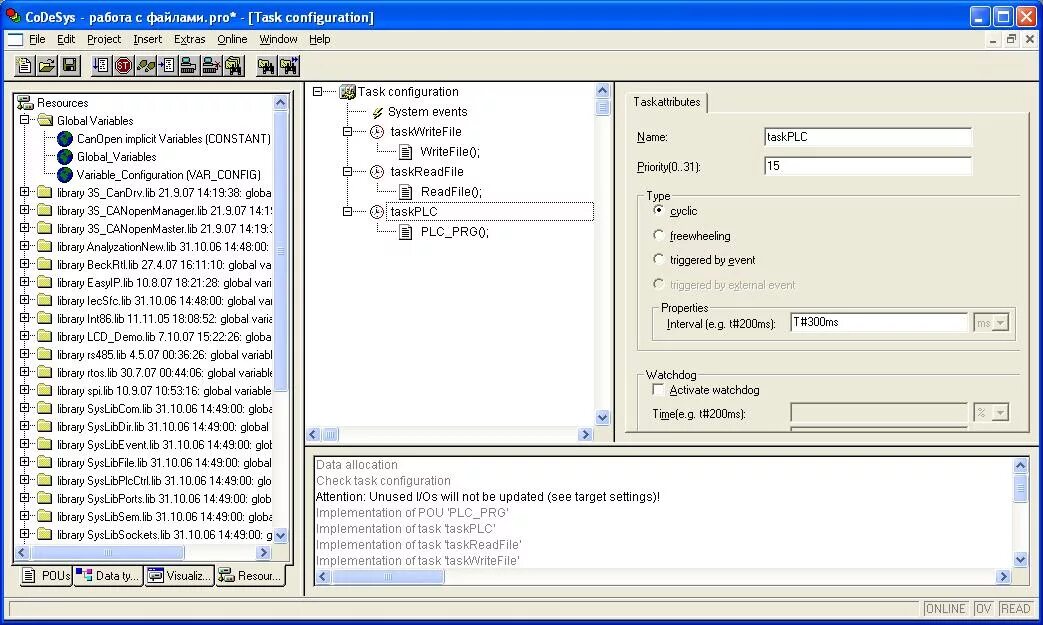Open the watchdog Time unit dropdown
This screenshot has height=625, width=1043.
[1000, 413]
